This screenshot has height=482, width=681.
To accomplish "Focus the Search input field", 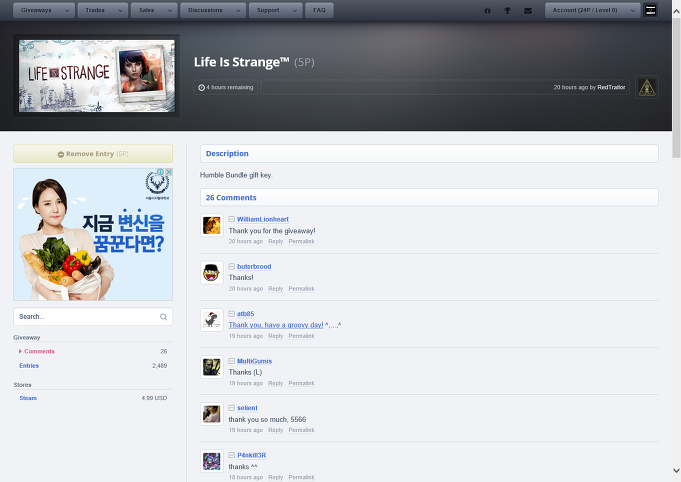I will click(x=93, y=317).
